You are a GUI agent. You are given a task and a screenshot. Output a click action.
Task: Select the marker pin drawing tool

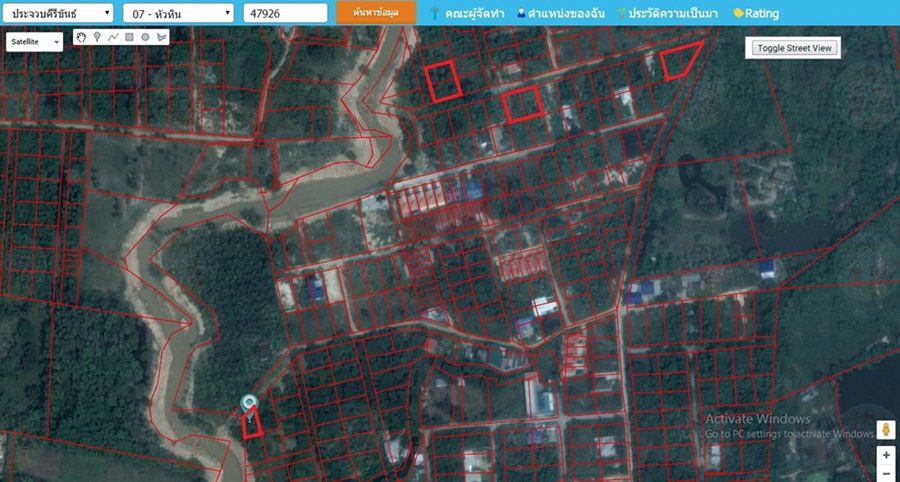tap(97, 37)
